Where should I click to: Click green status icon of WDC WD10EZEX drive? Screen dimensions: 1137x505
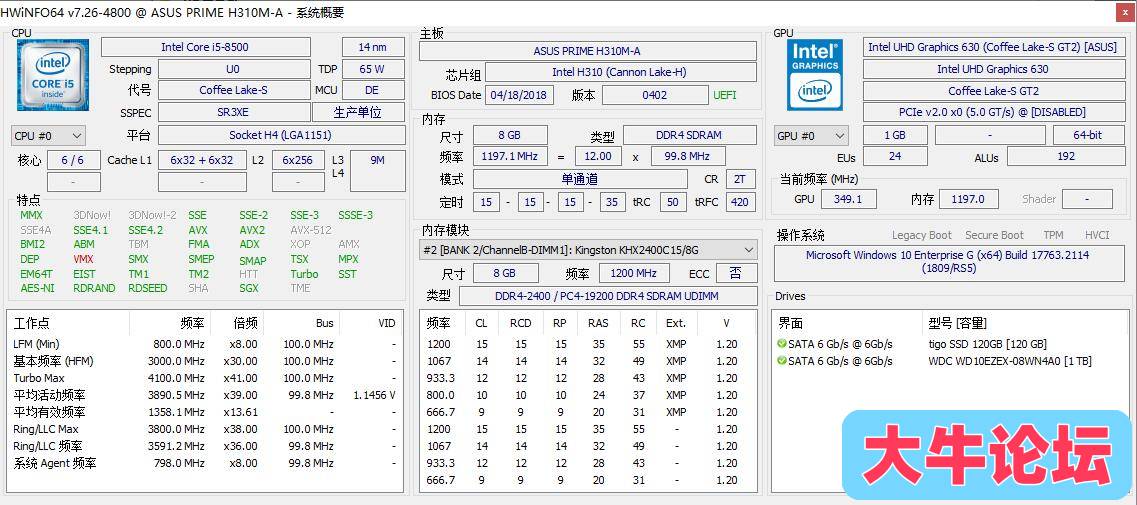(x=781, y=361)
